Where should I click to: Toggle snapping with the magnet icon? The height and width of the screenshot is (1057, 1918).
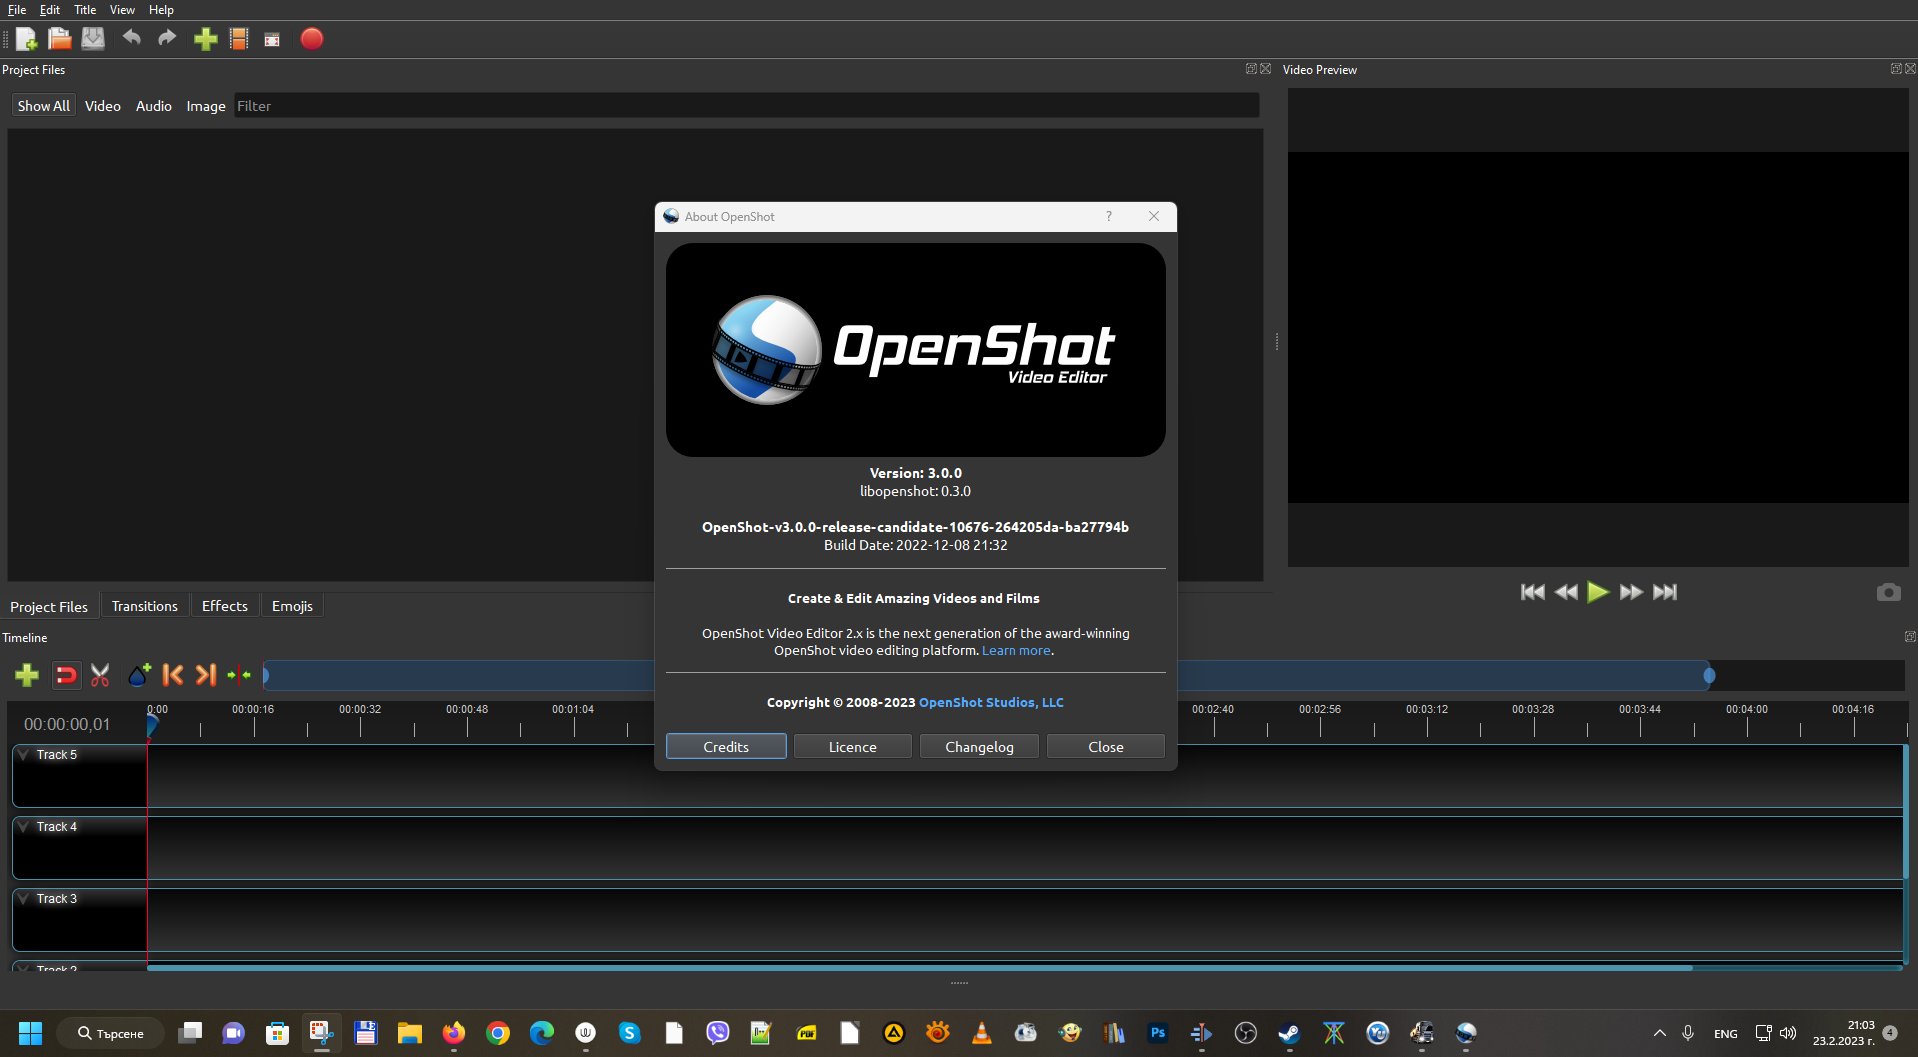[x=65, y=675]
